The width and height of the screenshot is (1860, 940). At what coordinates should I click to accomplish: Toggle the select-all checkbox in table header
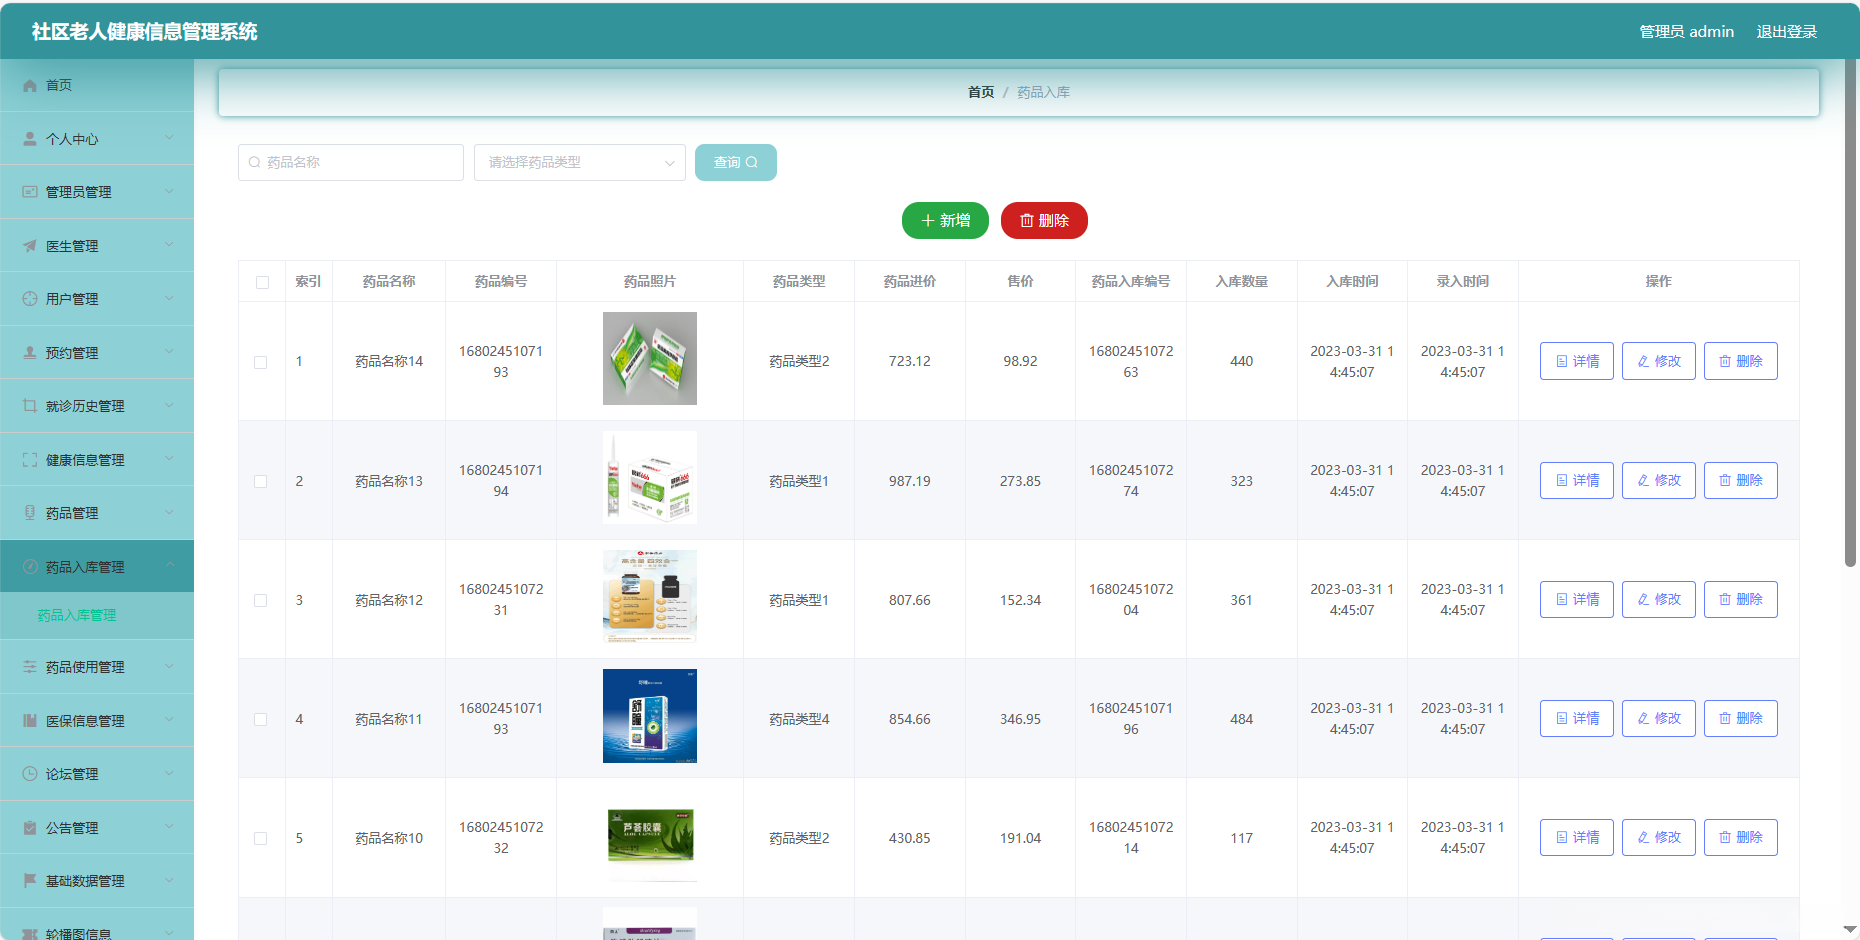[262, 282]
